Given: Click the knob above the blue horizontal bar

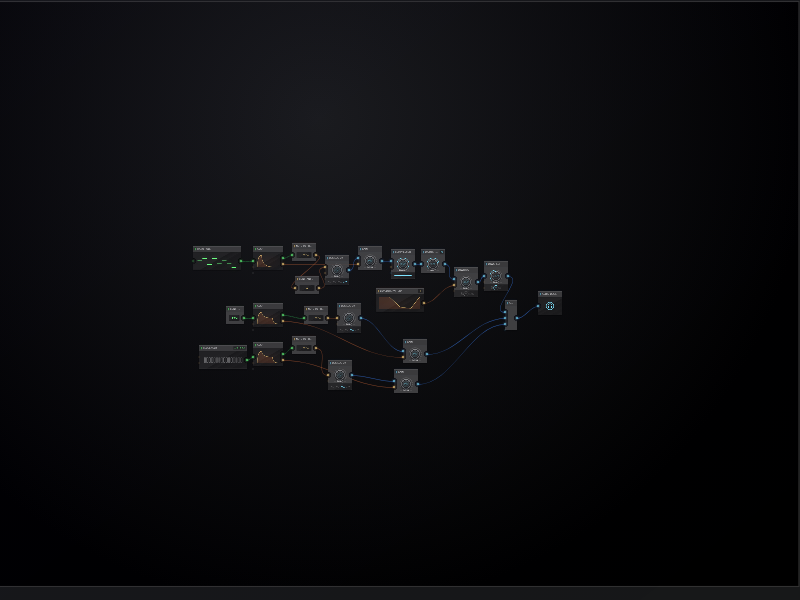Looking at the screenshot, I should (x=403, y=264).
